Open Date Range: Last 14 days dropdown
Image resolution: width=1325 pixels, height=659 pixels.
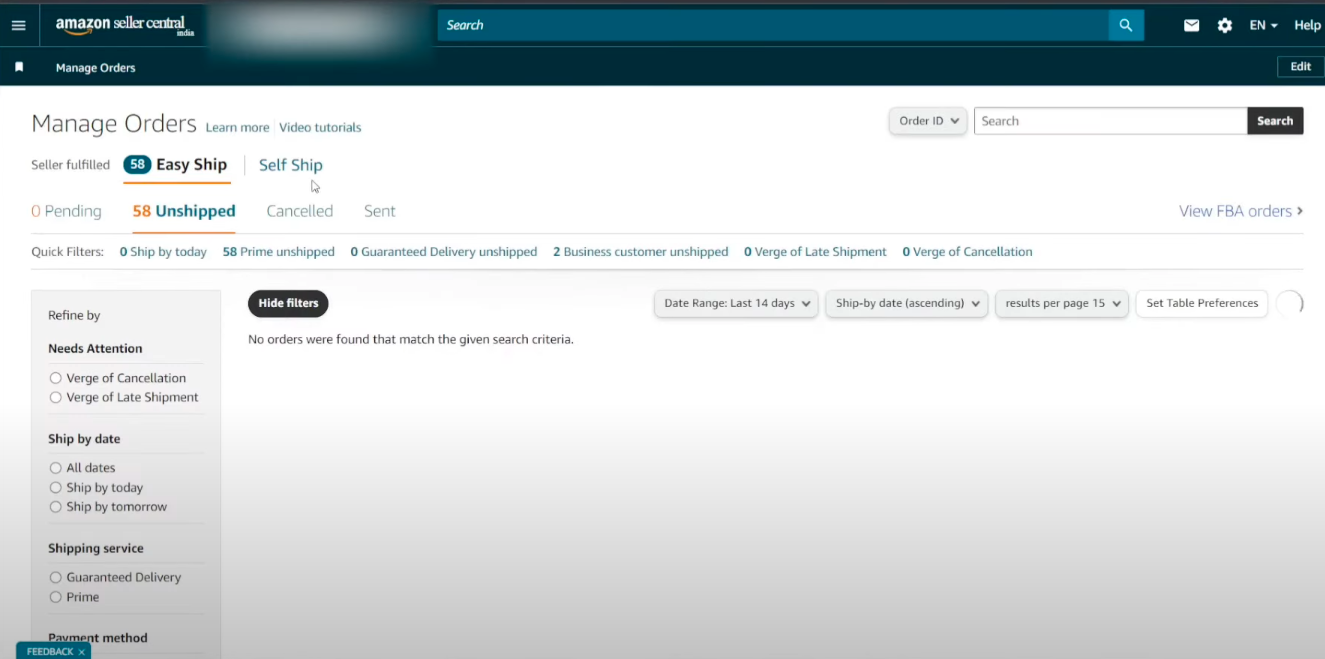pyautogui.click(x=736, y=303)
